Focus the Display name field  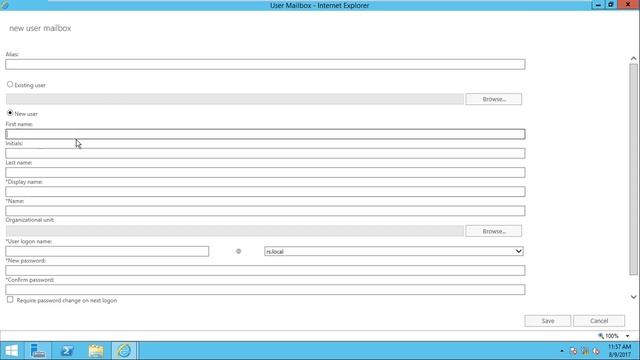pos(265,191)
